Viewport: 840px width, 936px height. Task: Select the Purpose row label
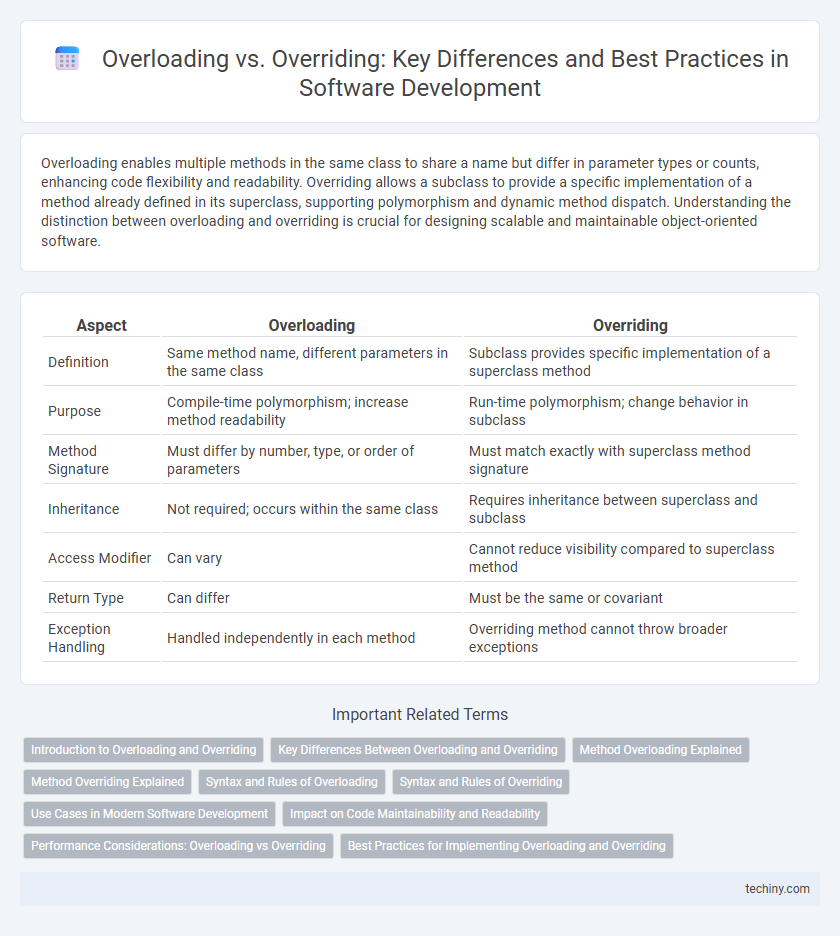click(74, 411)
